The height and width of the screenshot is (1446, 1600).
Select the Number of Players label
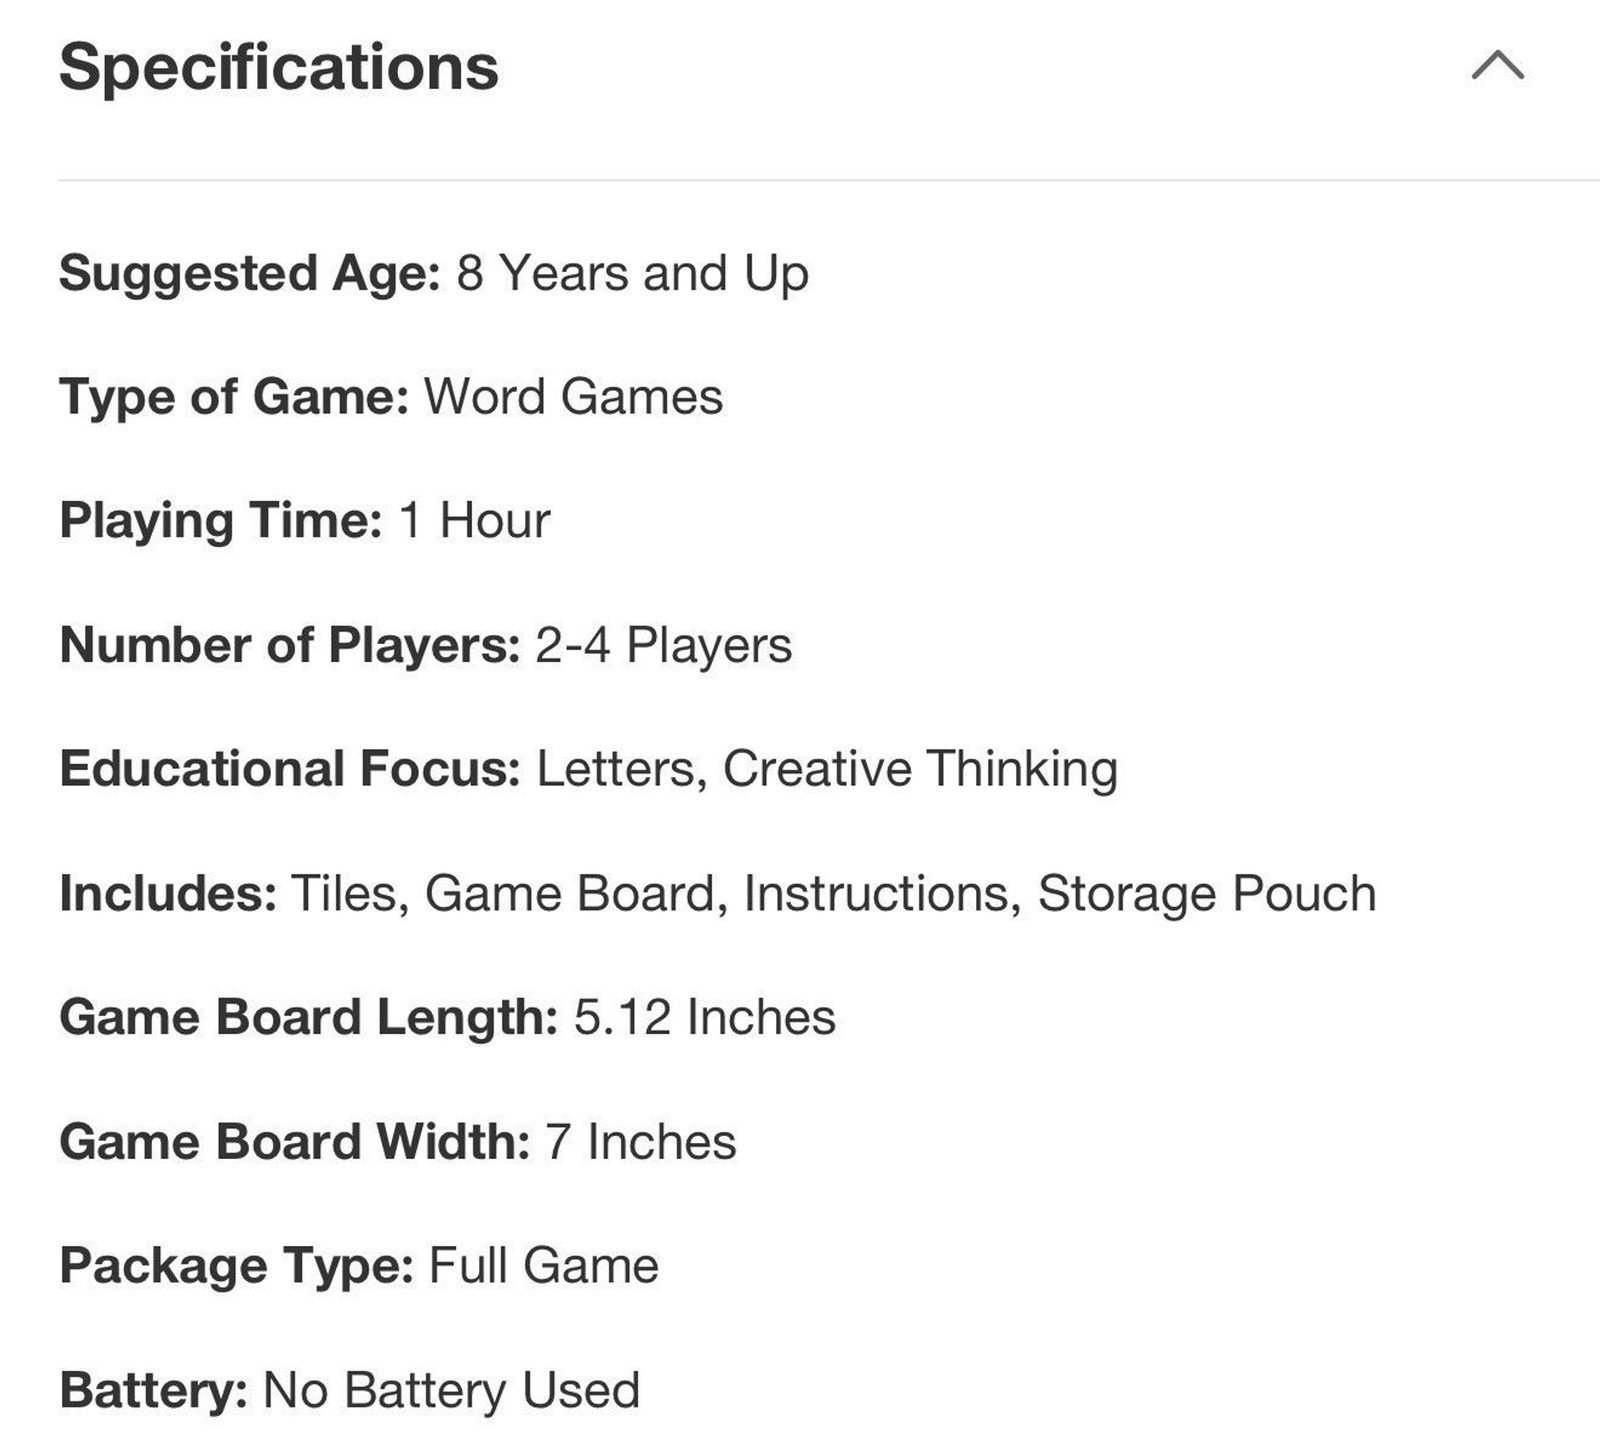click(x=290, y=645)
